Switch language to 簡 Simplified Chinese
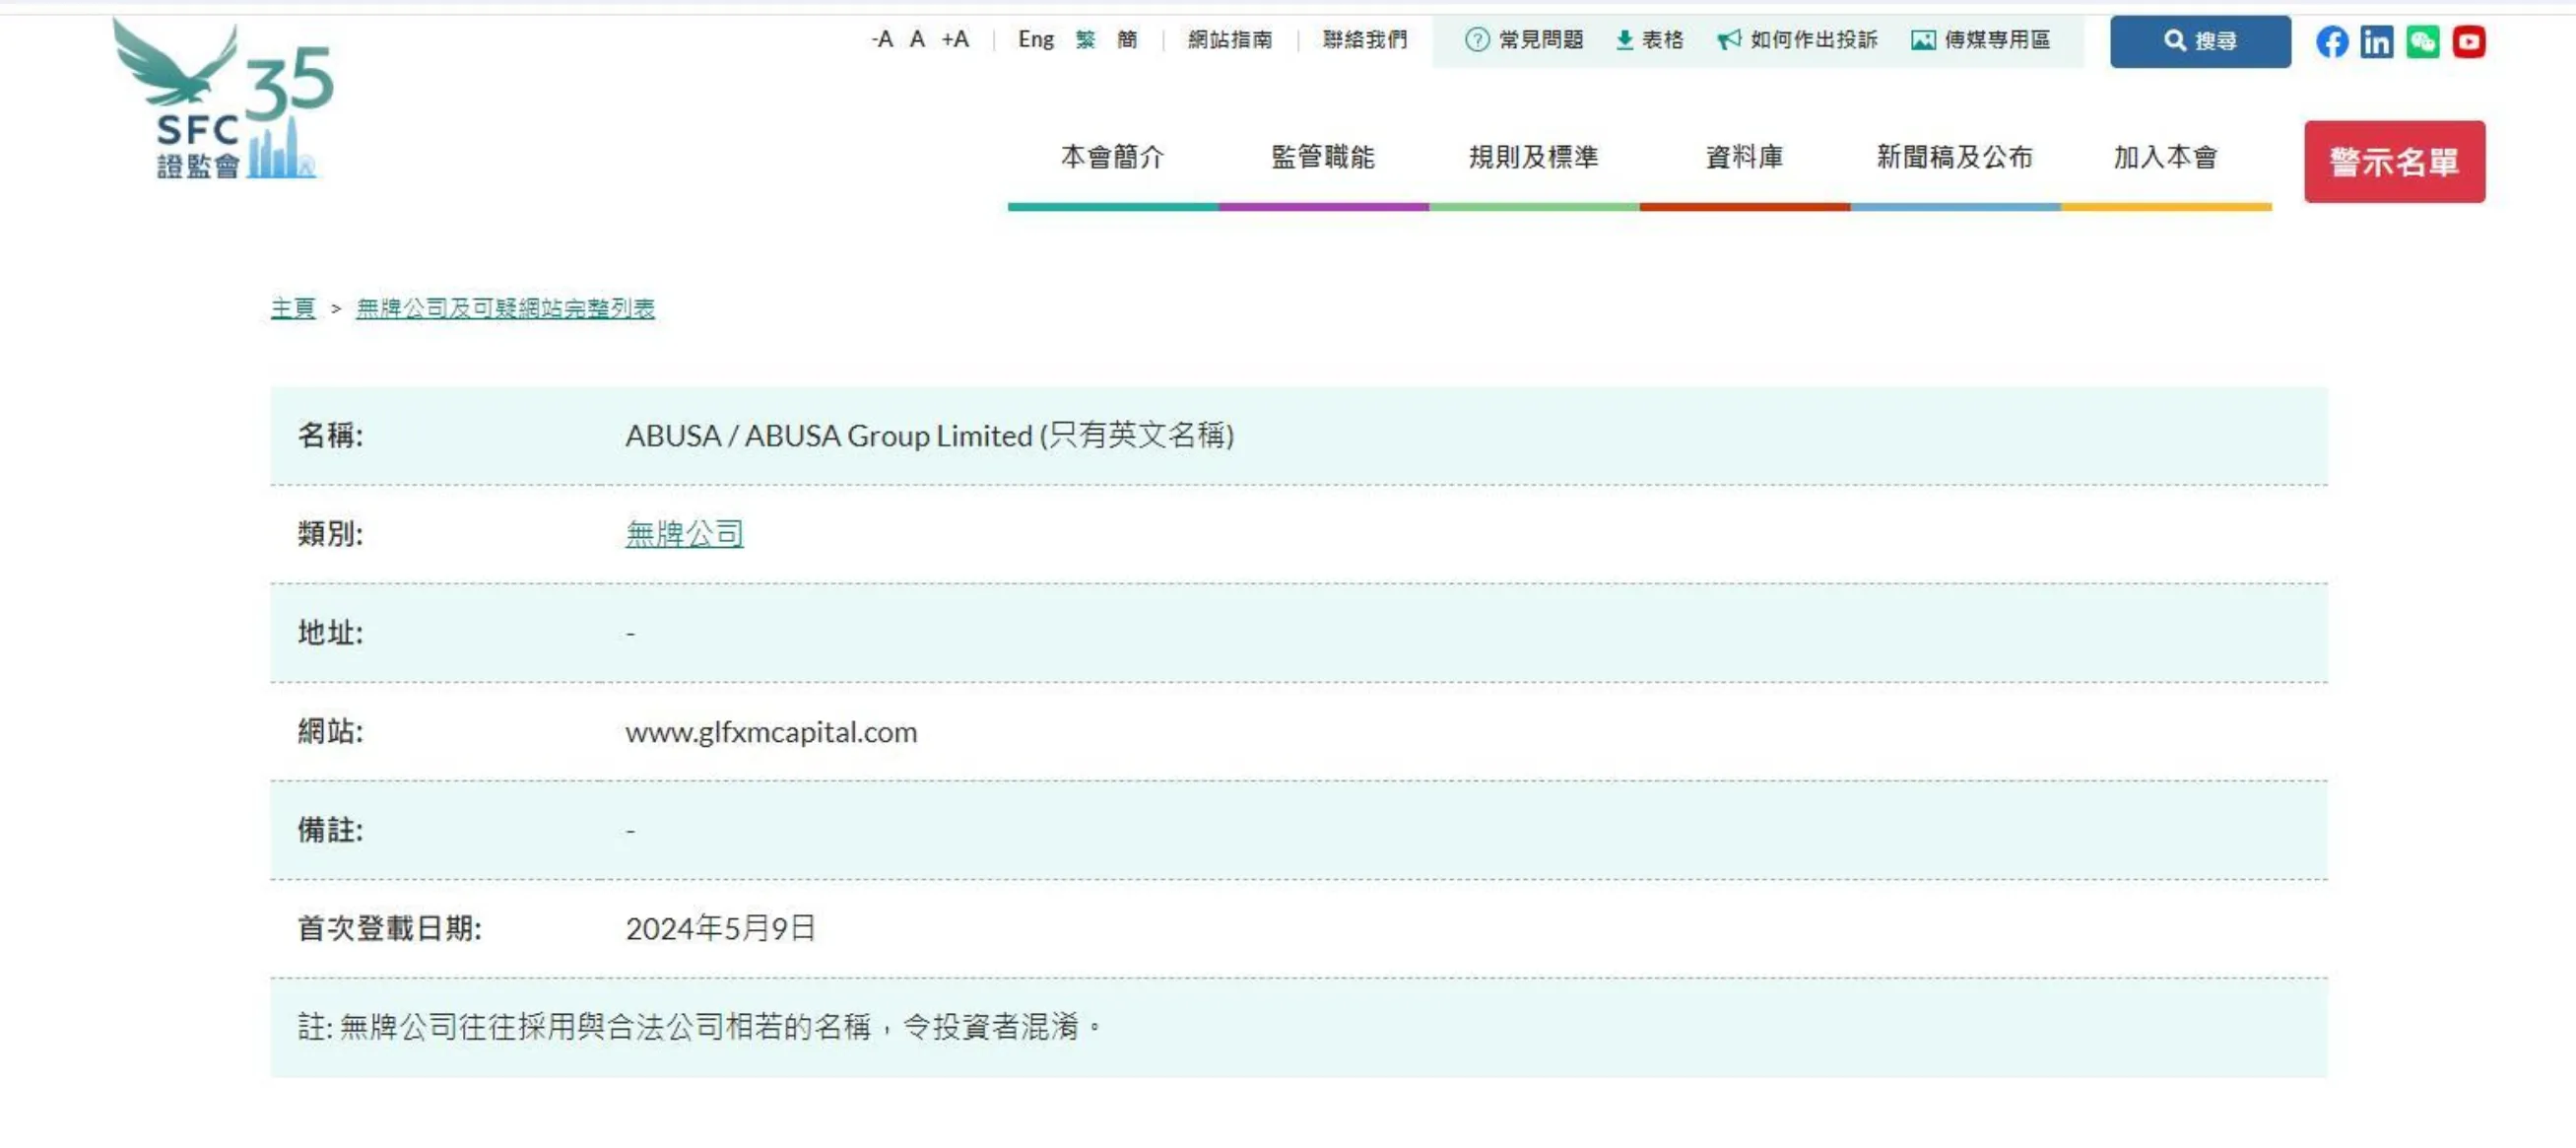The width and height of the screenshot is (2576, 1148). pos(1127,39)
